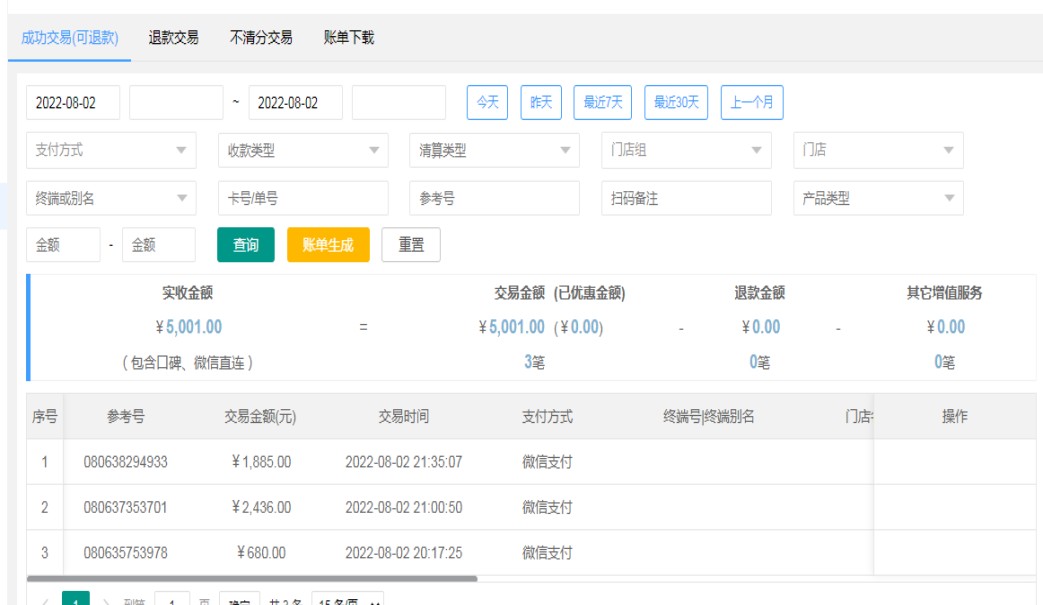Expand the 门店组 selector
This screenshot has width=1043, height=605.
pos(686,150)
